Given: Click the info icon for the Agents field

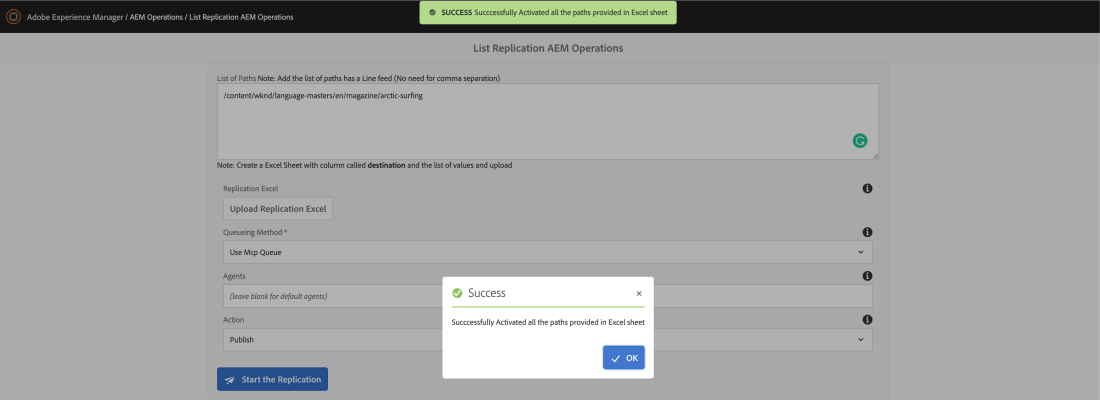Looking at the screenshot, I should [867, 276].
